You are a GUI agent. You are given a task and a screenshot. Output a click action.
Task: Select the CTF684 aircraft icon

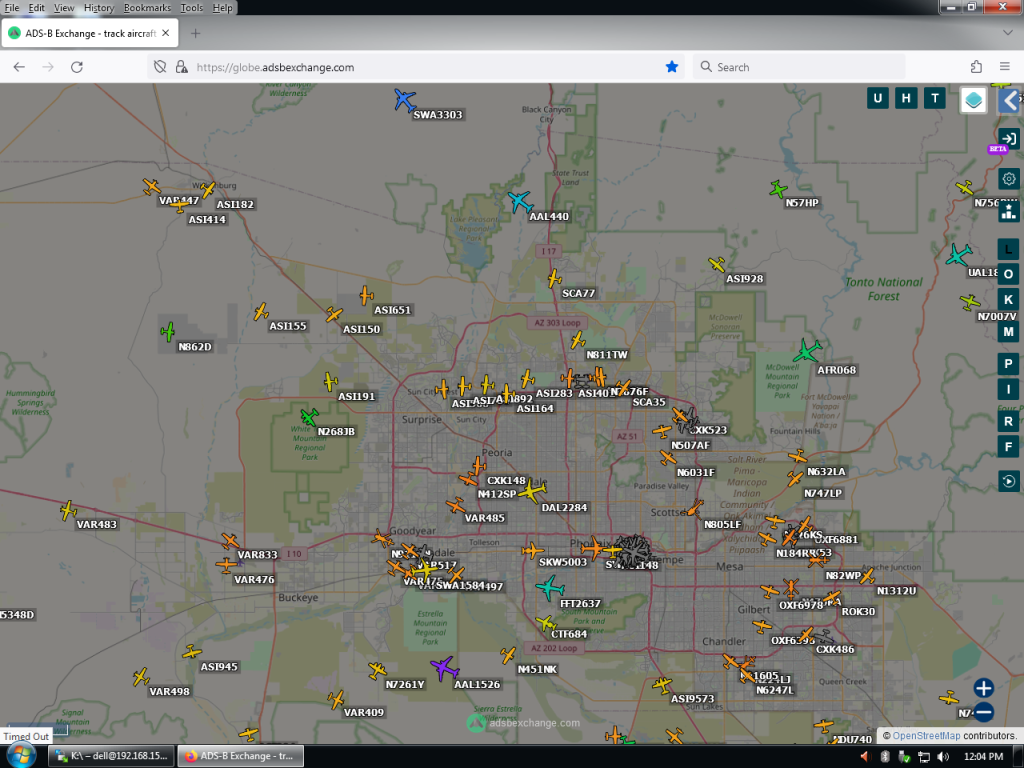[x=545, y=624]
